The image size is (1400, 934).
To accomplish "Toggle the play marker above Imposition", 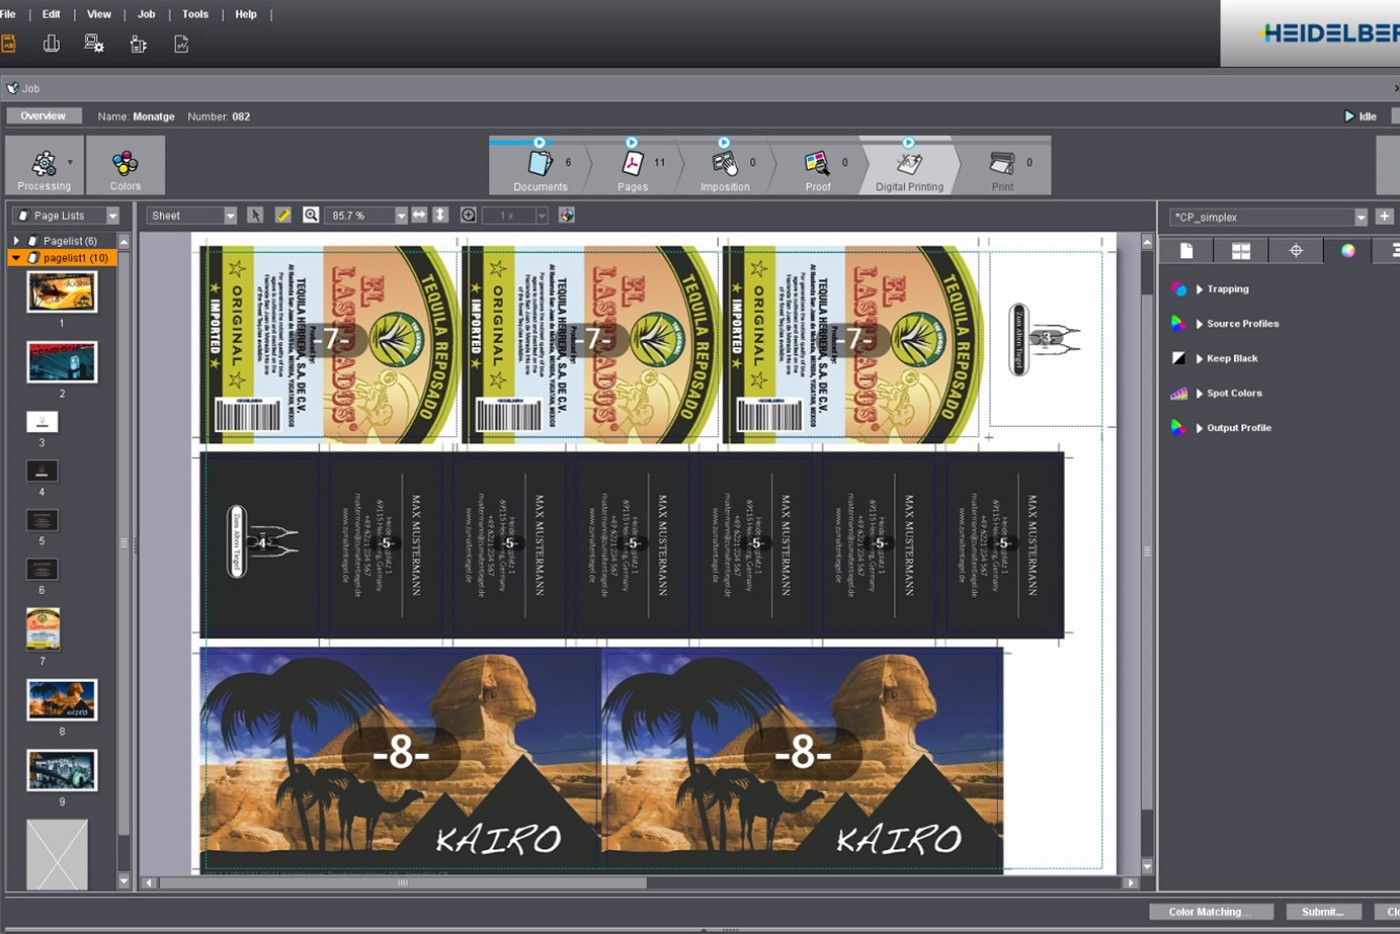I will click(x=724, y=143).
